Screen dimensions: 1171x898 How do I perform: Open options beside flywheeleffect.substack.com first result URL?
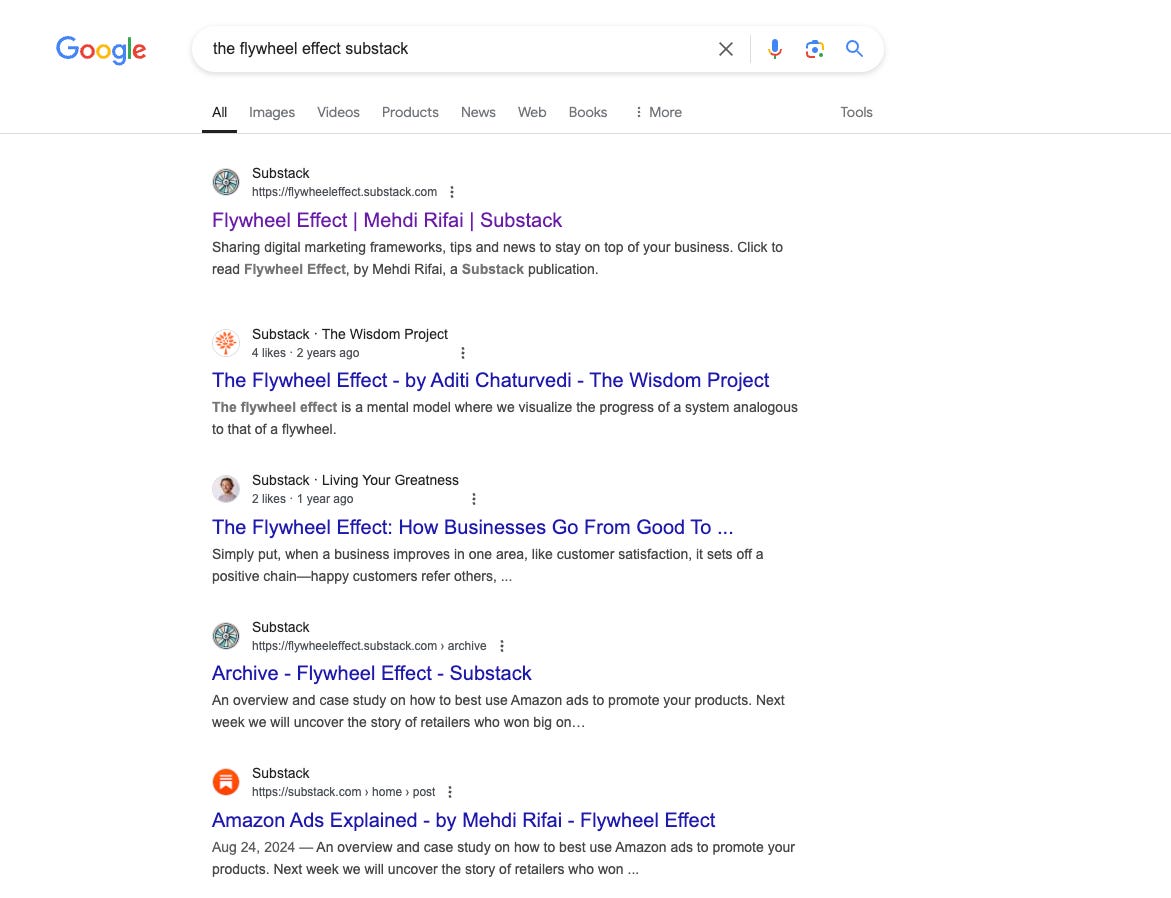pos(452,192)
